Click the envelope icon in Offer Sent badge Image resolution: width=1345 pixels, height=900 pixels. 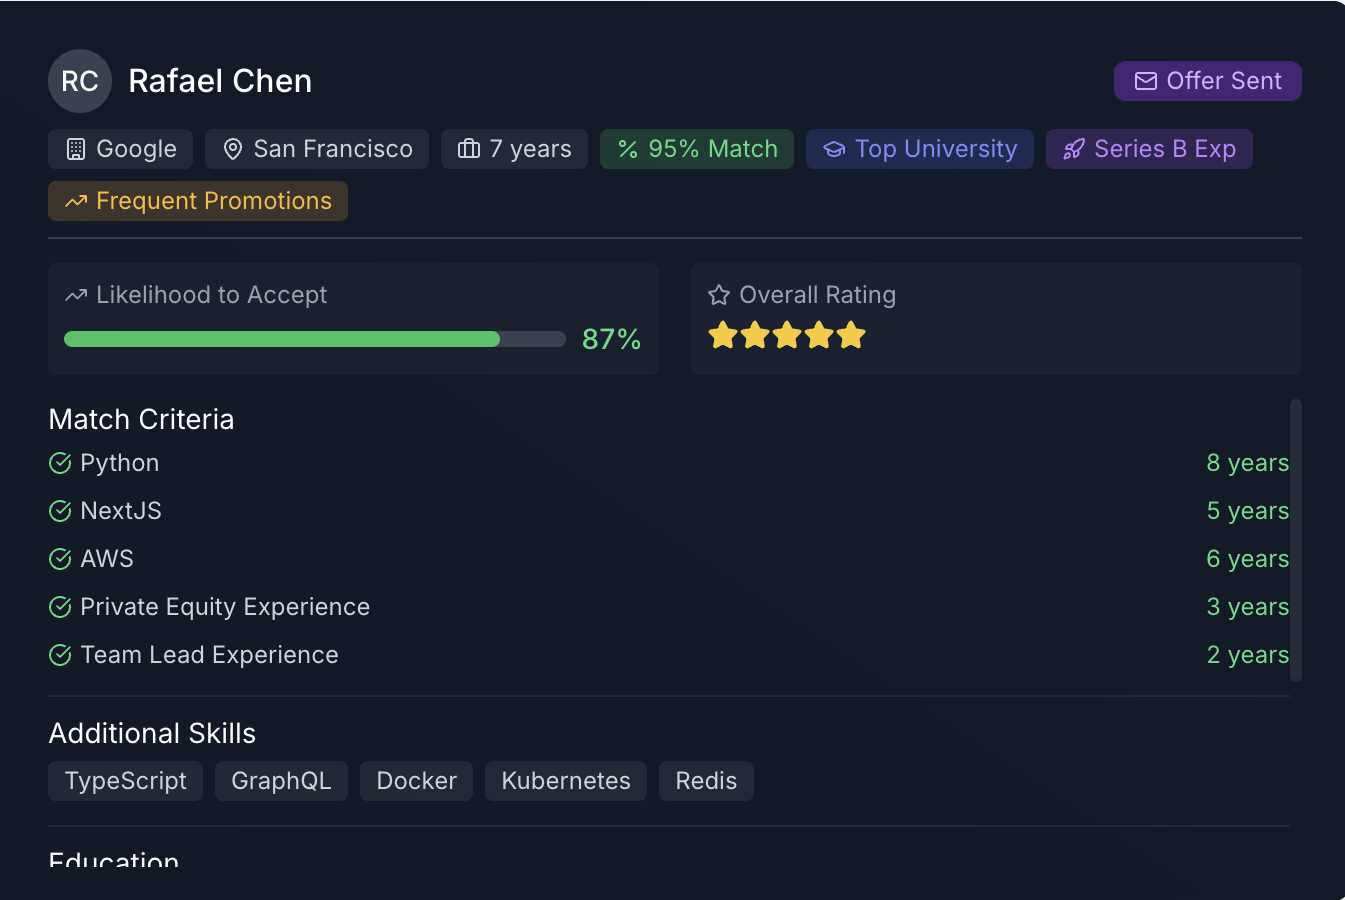click(1144, 81)
